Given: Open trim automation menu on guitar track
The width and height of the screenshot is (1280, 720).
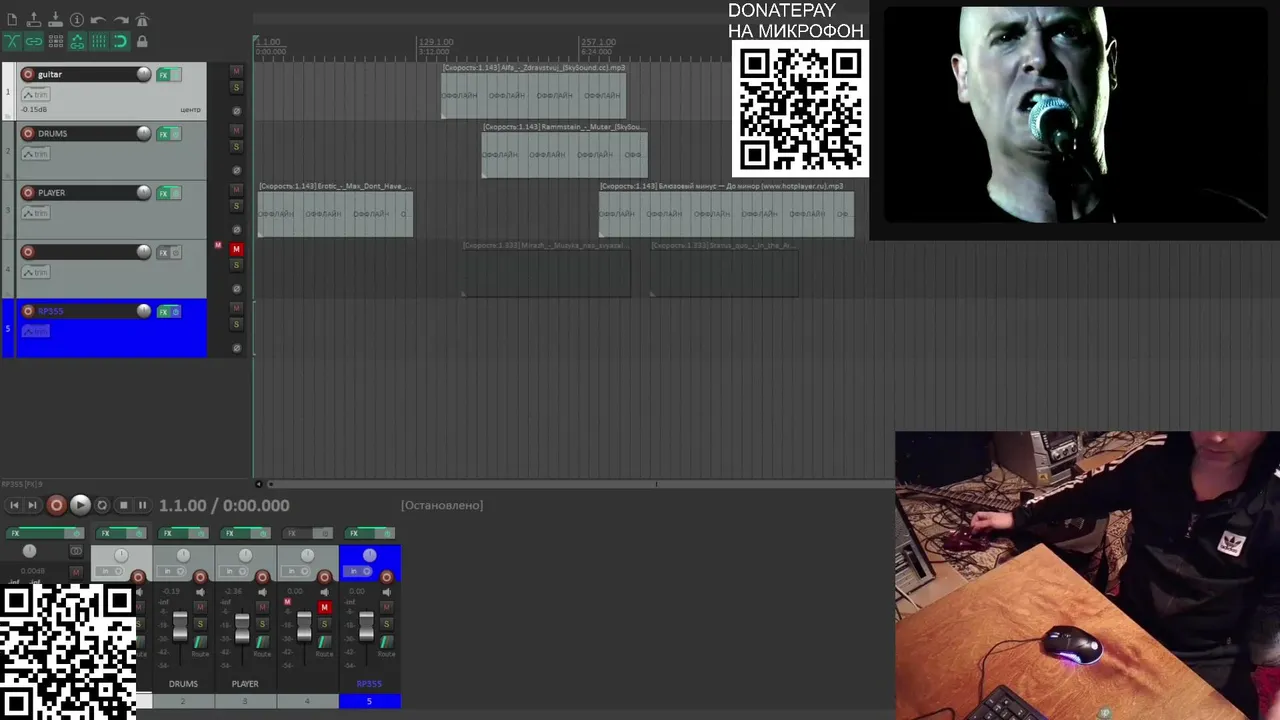Looking at the screenshot, I should tap(35, 95).
